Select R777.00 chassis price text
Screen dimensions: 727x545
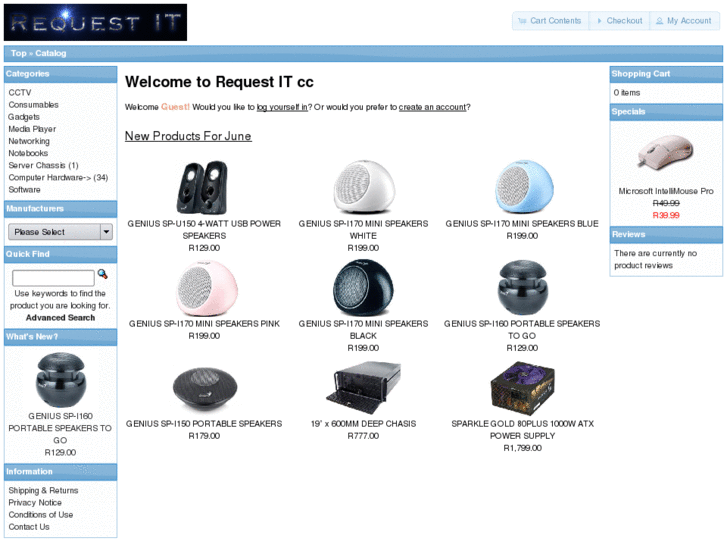pos(364,436)
